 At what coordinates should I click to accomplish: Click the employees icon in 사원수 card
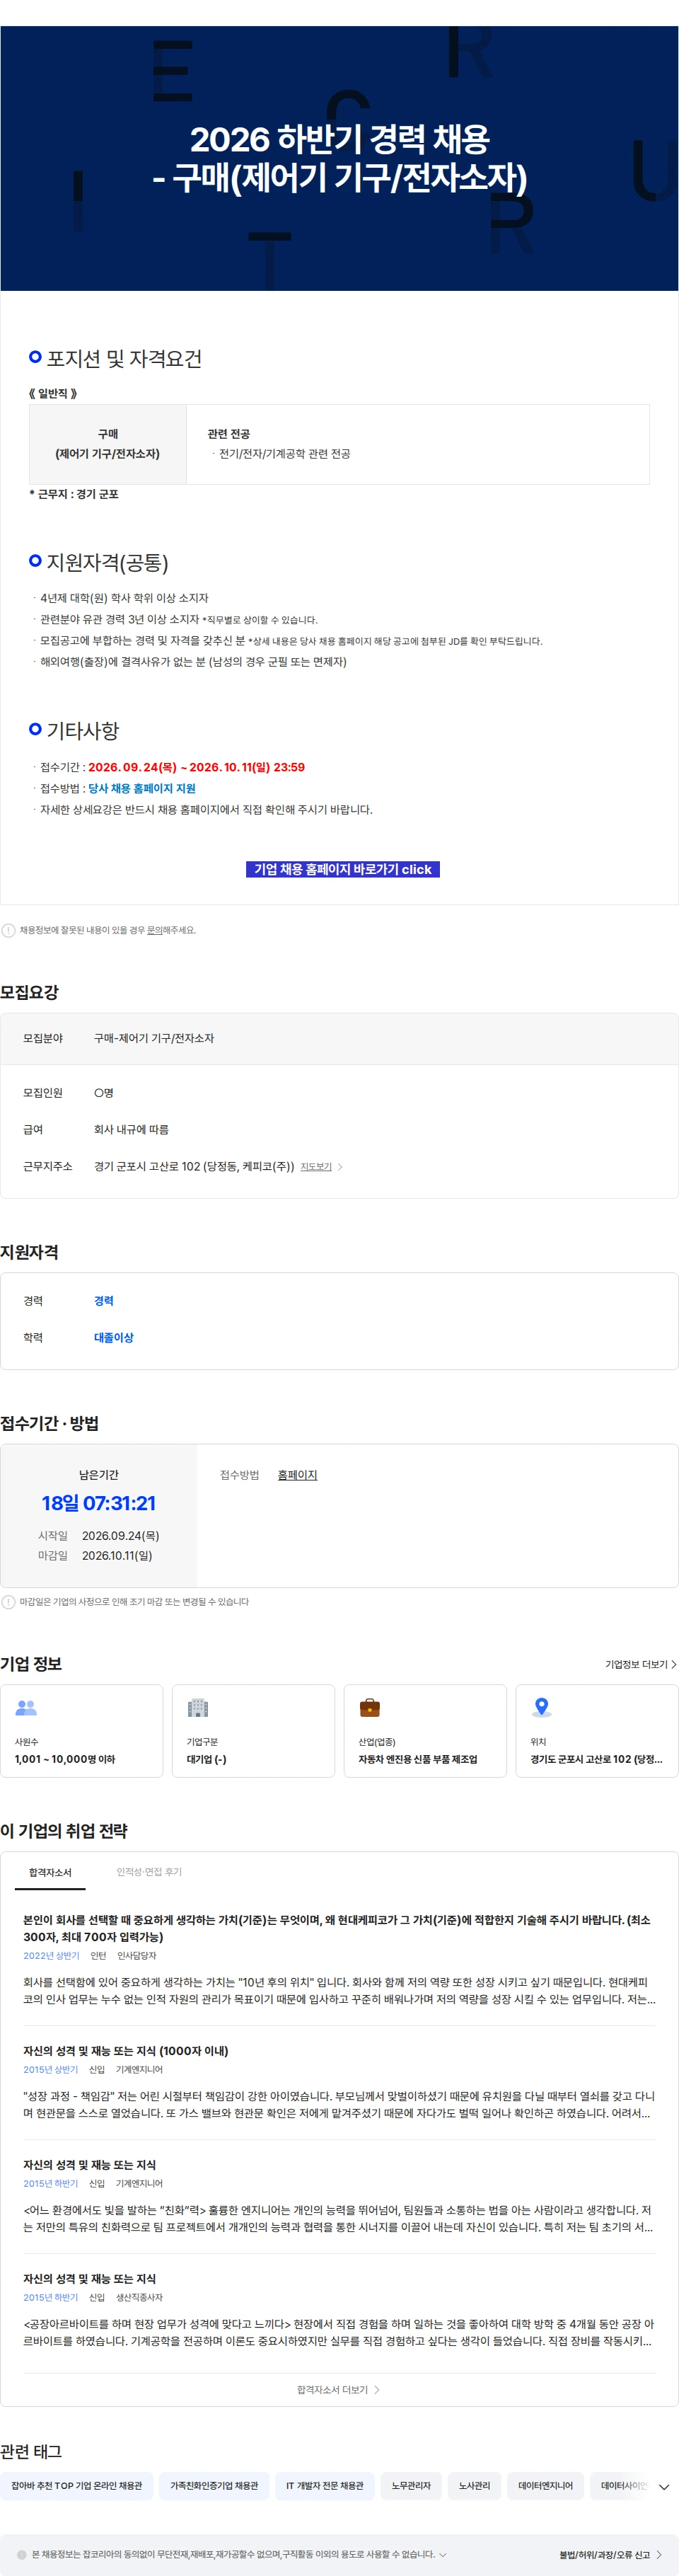pos(26,1708)
